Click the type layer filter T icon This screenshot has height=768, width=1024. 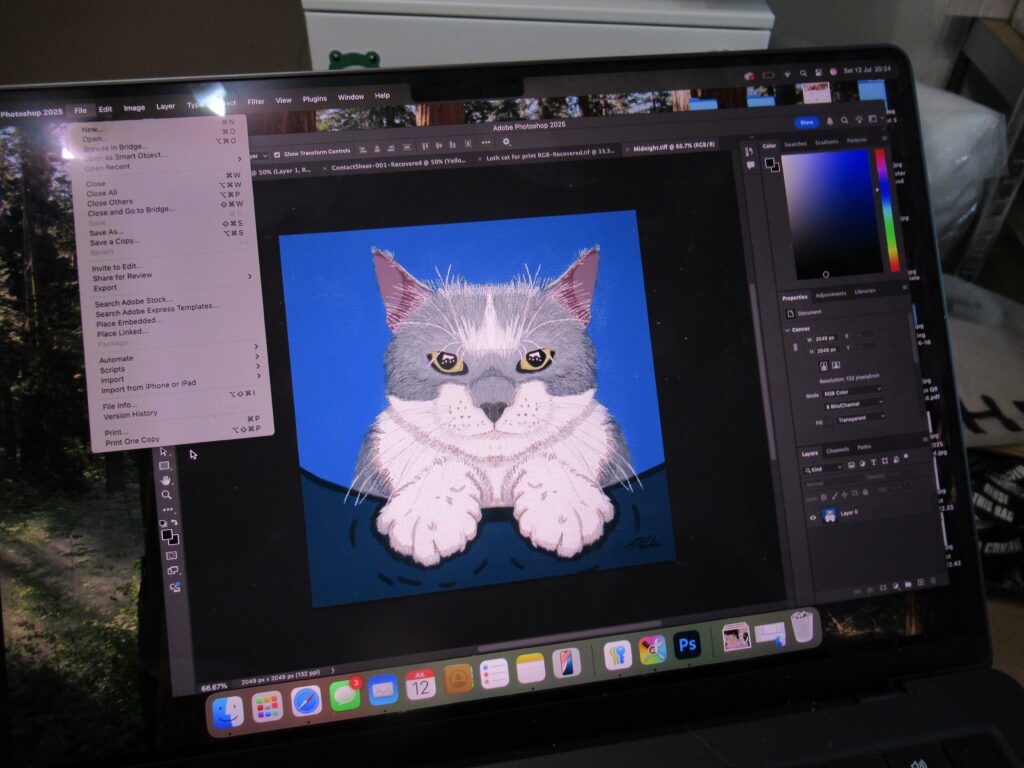[x=873, y=462]
